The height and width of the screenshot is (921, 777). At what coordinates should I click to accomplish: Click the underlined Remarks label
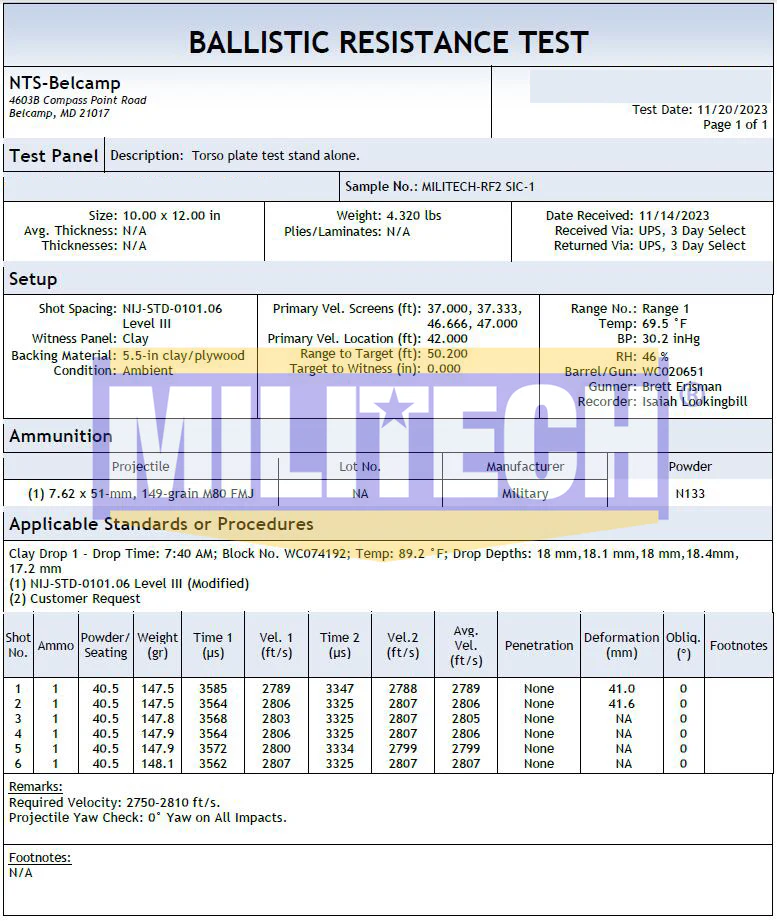pos(36,786)
